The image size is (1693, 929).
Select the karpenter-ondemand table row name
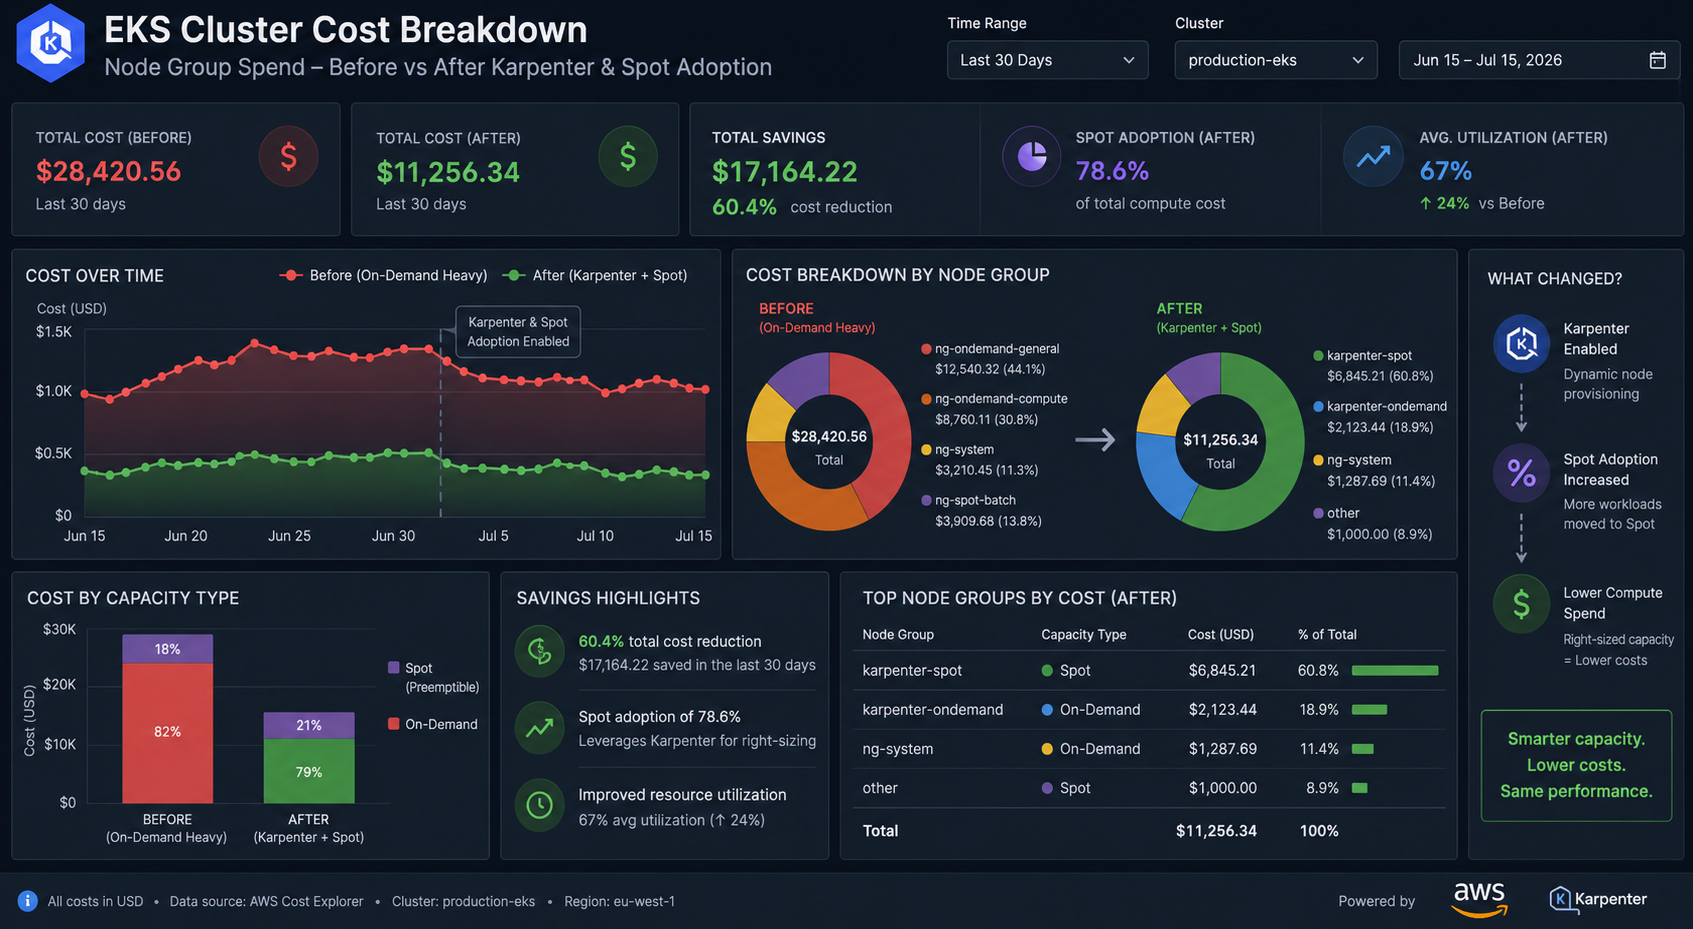933,709
